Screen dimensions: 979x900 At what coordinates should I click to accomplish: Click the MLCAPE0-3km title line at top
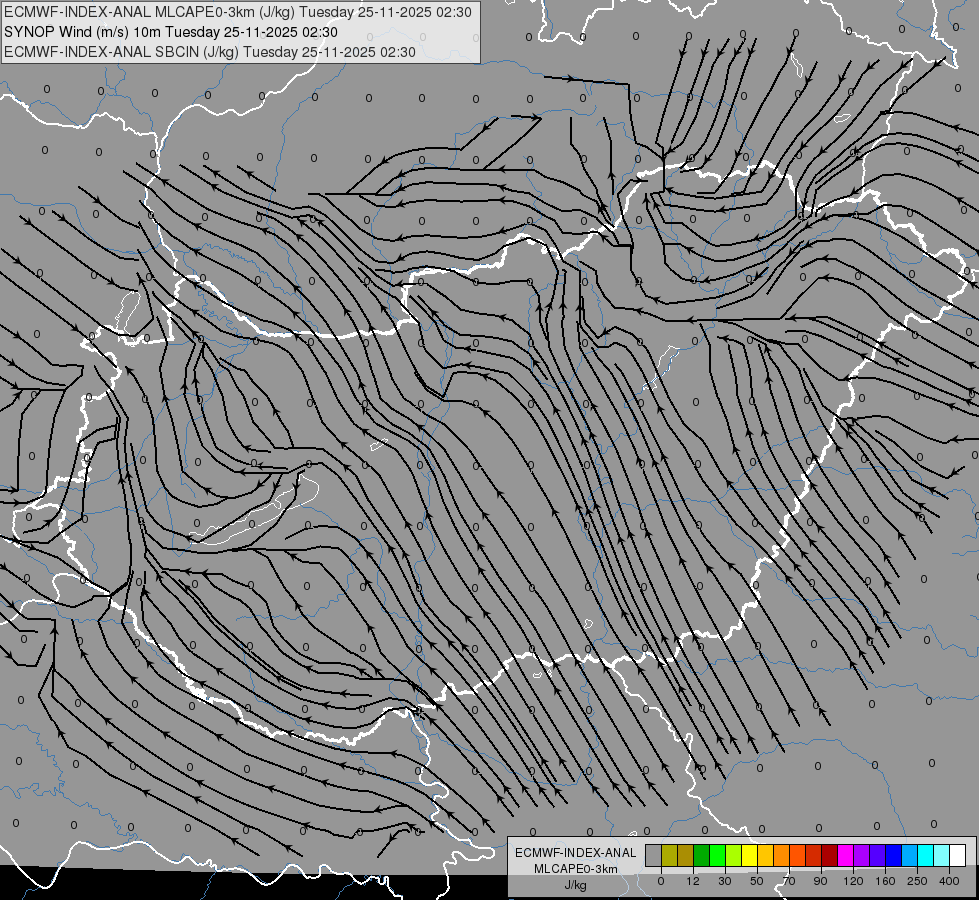click(x=238, y=12)
